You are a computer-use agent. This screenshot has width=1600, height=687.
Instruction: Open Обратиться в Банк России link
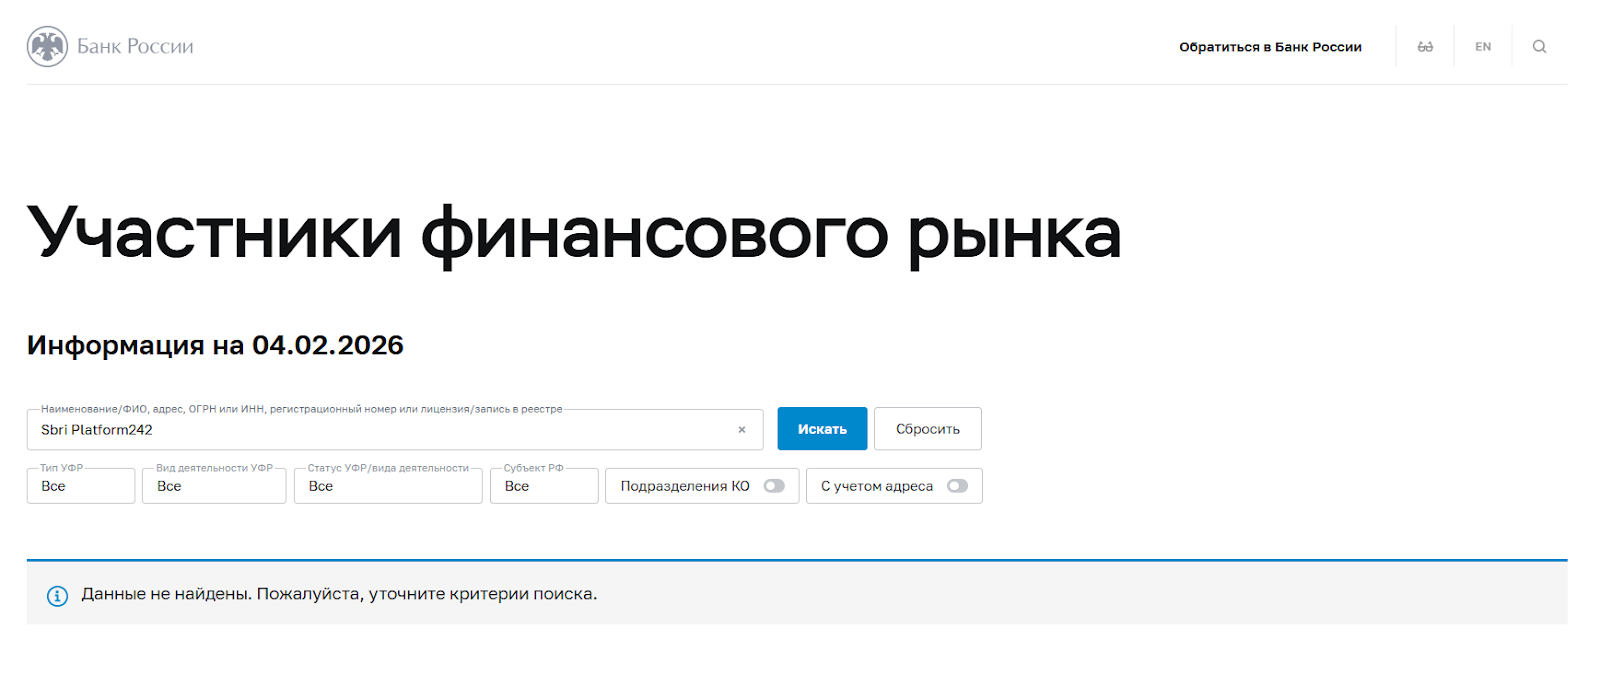click(1270, 47)
